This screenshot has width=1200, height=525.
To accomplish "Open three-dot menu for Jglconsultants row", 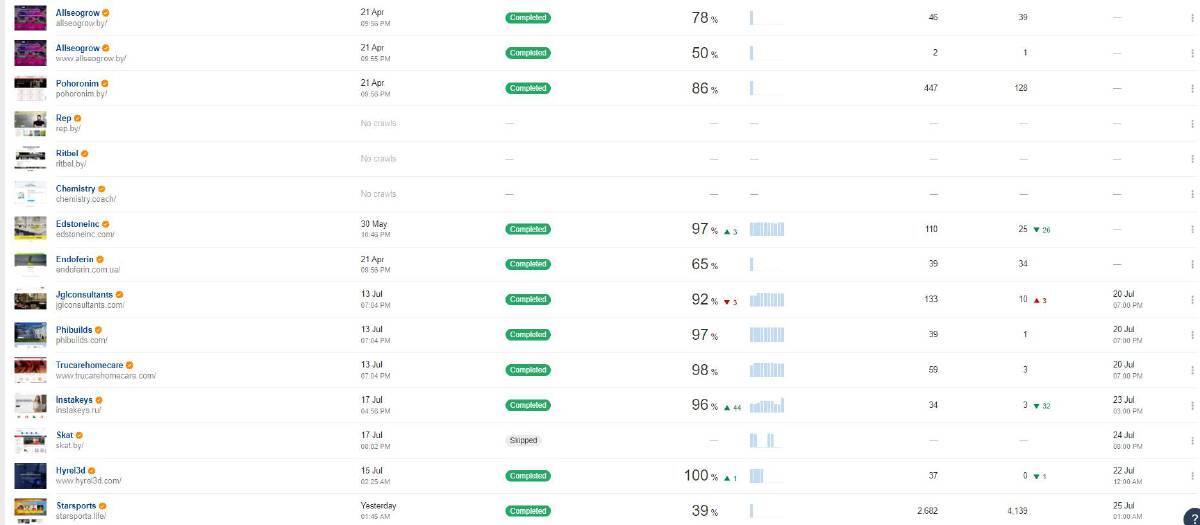I will (x=1192, y=299).
